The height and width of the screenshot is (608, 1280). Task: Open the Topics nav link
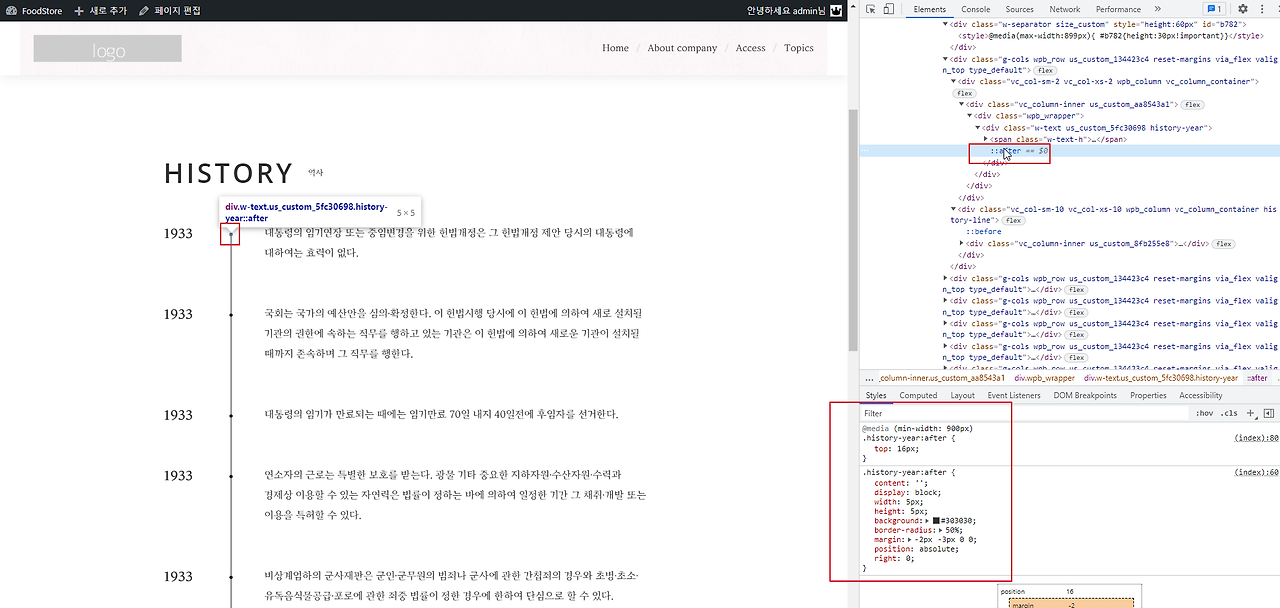click(798, 48)
